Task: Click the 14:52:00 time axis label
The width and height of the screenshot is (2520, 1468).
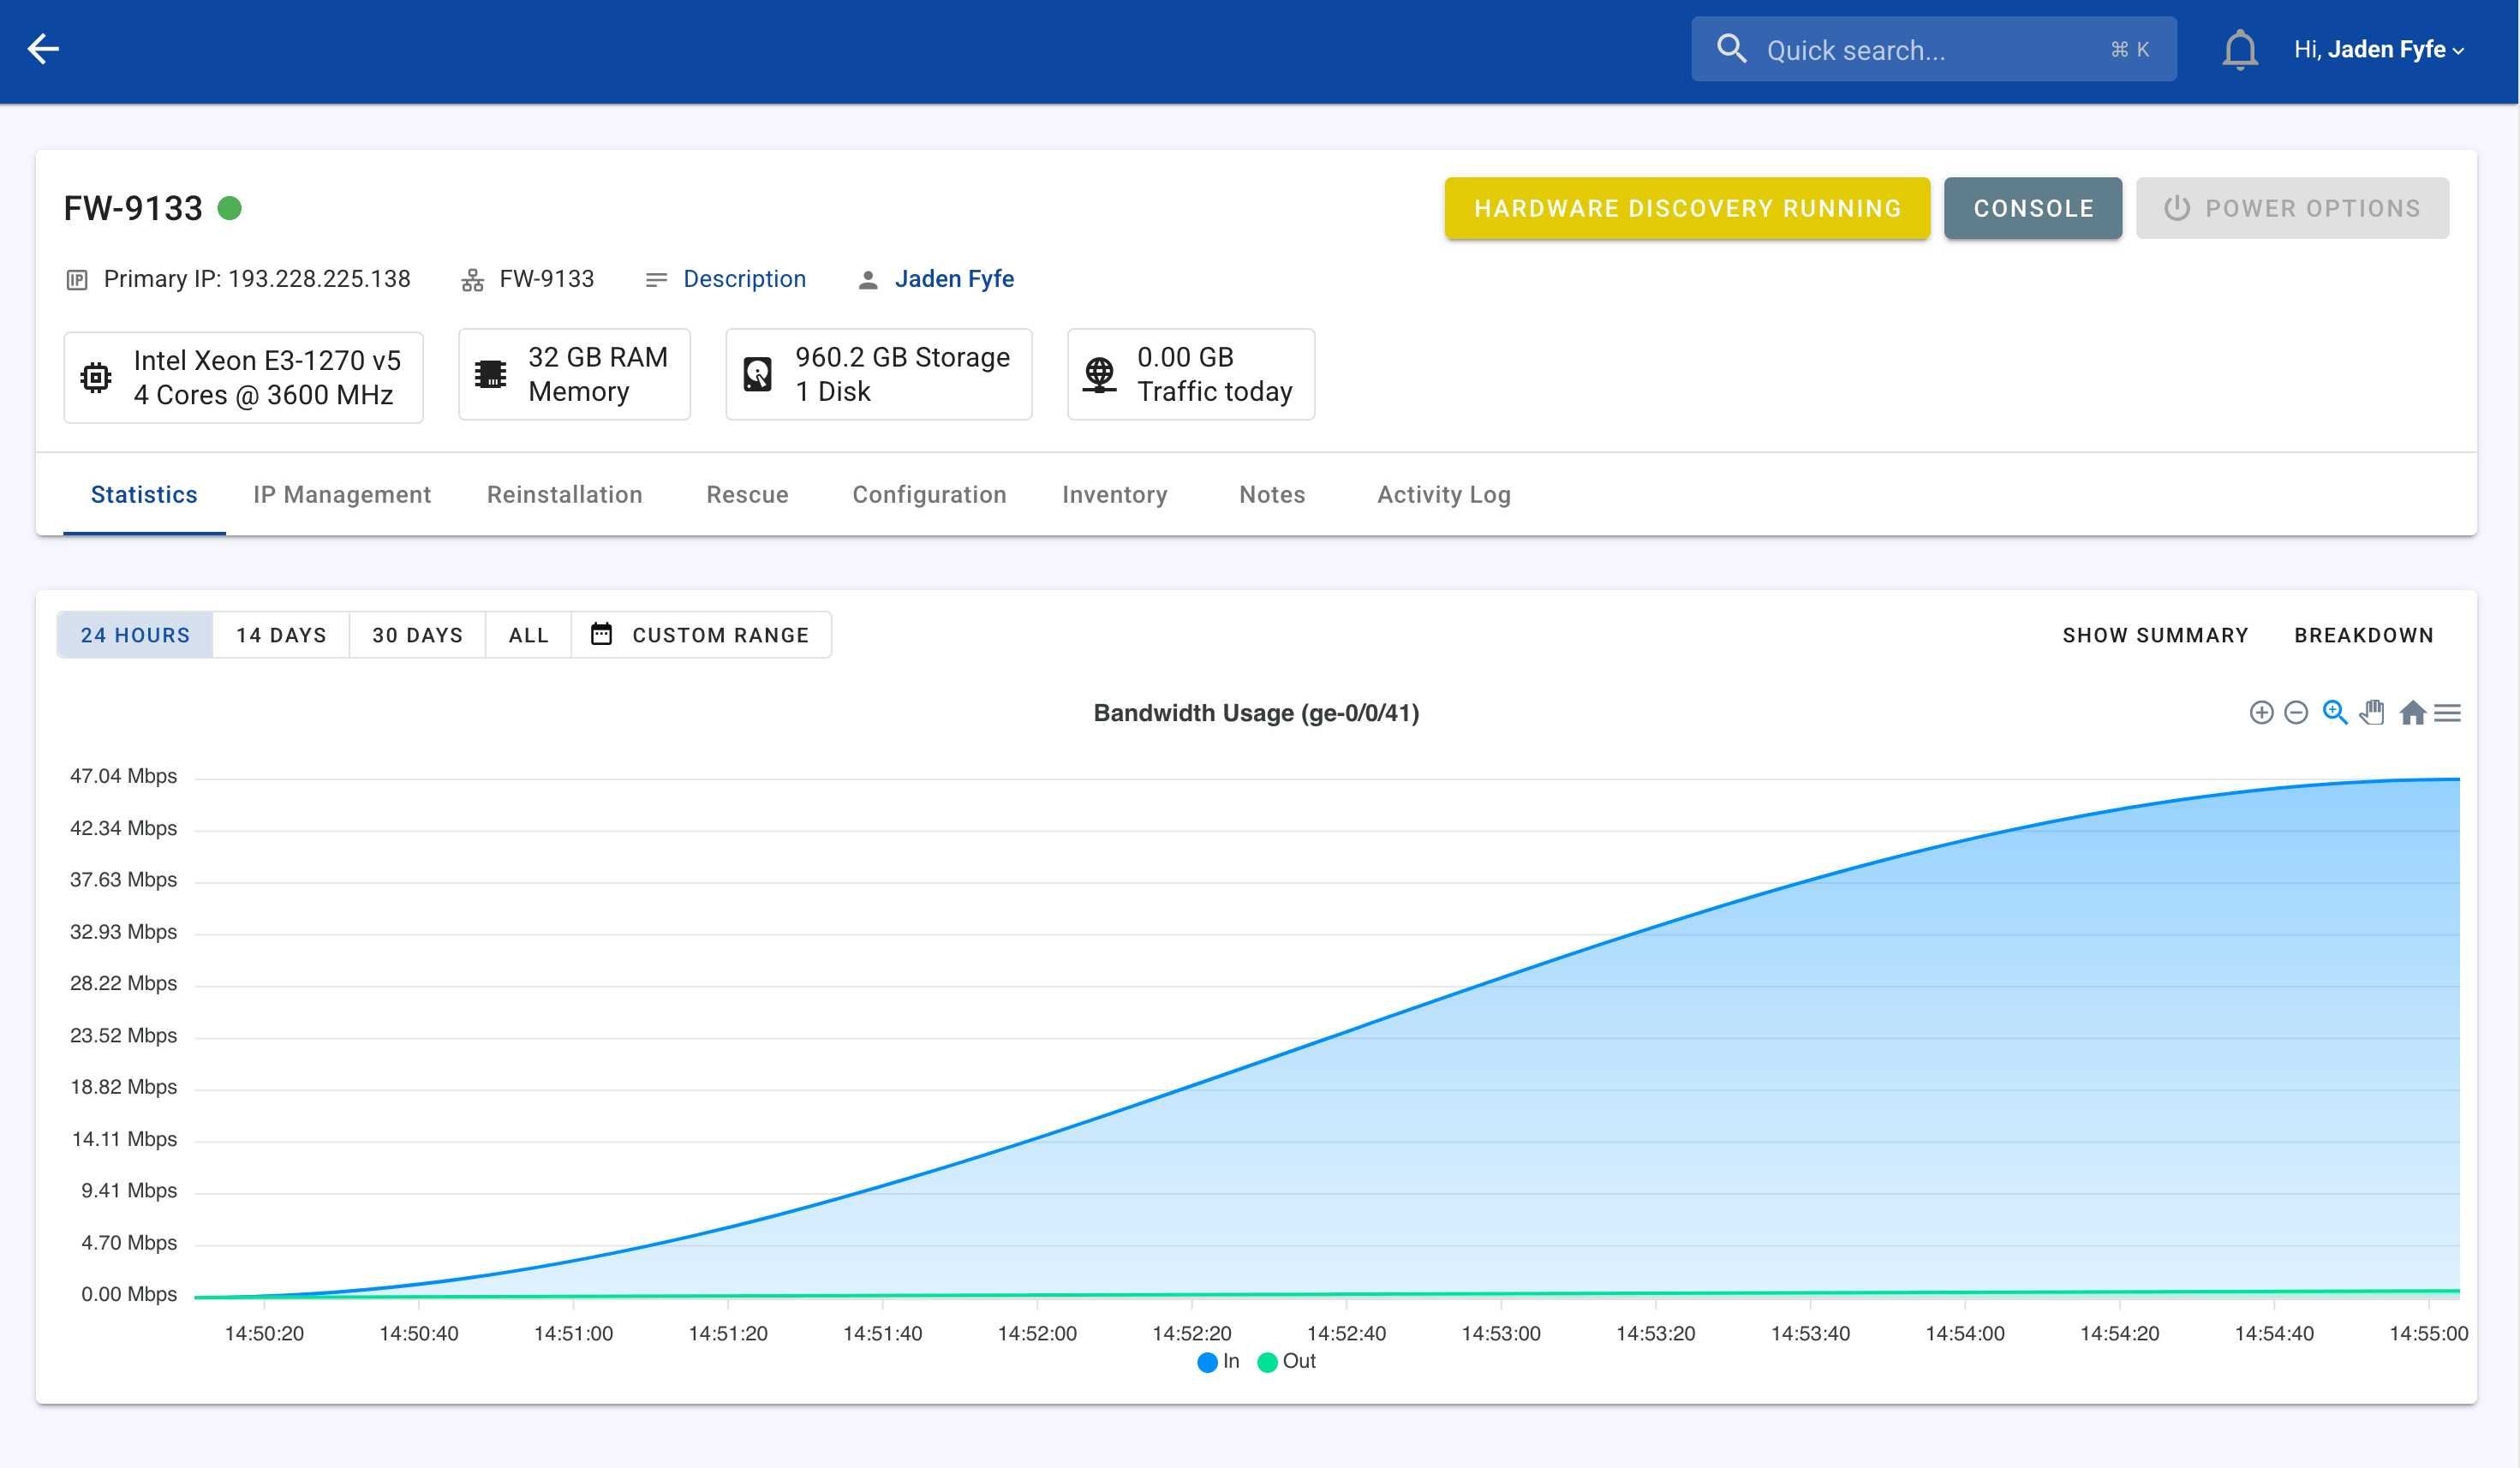Action: (x=1037, y=1333)
